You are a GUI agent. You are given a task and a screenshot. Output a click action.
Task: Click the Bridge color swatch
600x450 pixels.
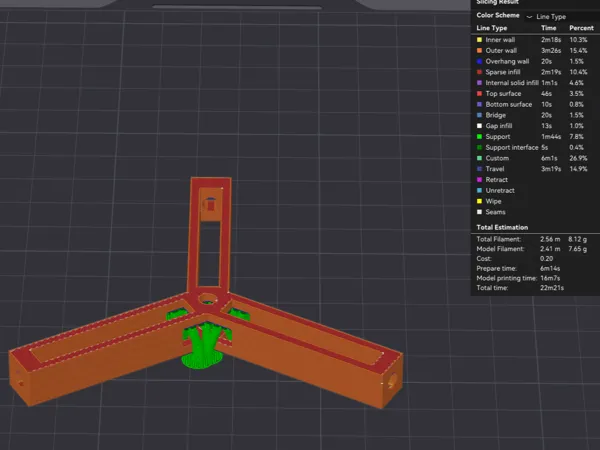click(479, 115)
